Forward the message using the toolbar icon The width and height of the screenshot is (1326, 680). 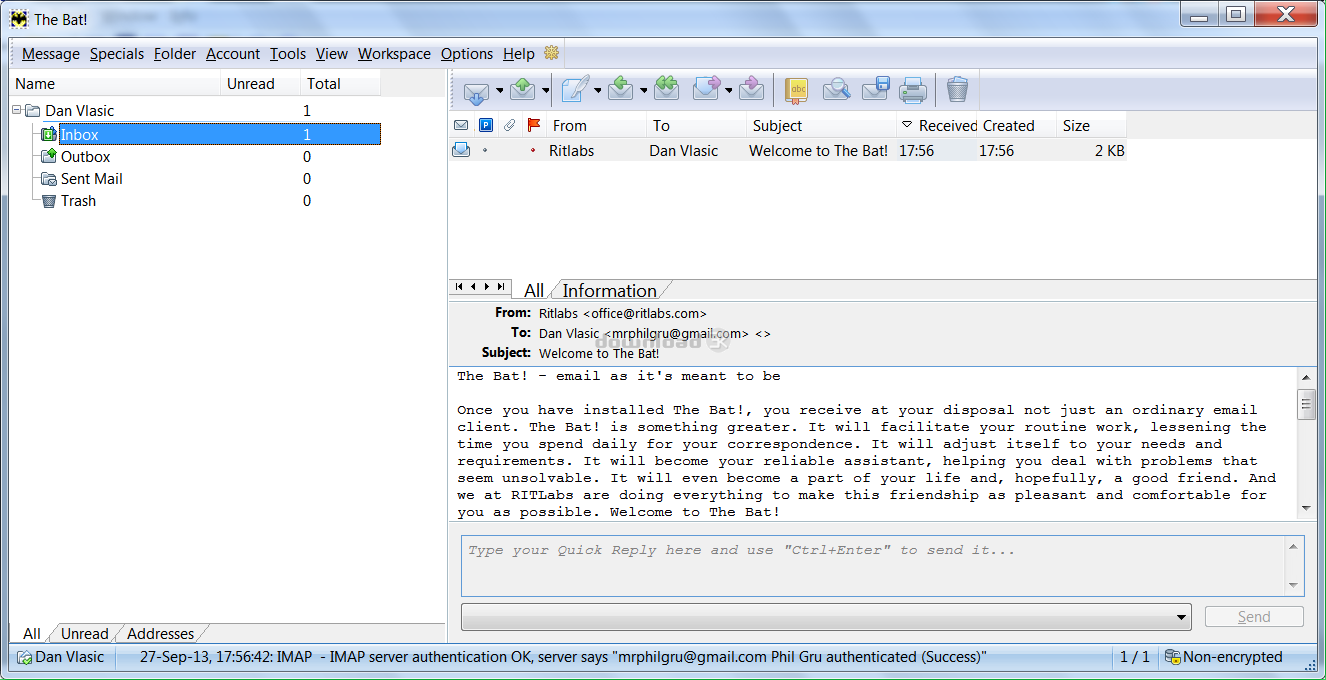click(707, 90)
